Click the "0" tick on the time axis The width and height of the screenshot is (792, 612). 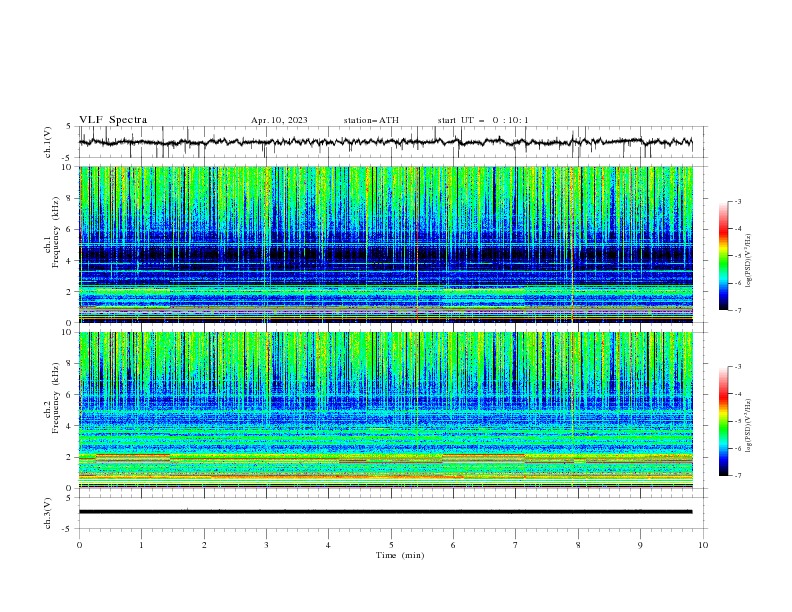(x=79, y=545)
